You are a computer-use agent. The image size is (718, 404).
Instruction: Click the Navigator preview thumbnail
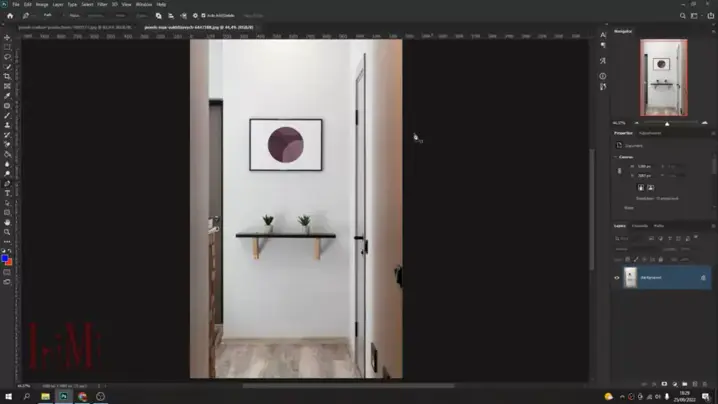[x=663, y=77]
